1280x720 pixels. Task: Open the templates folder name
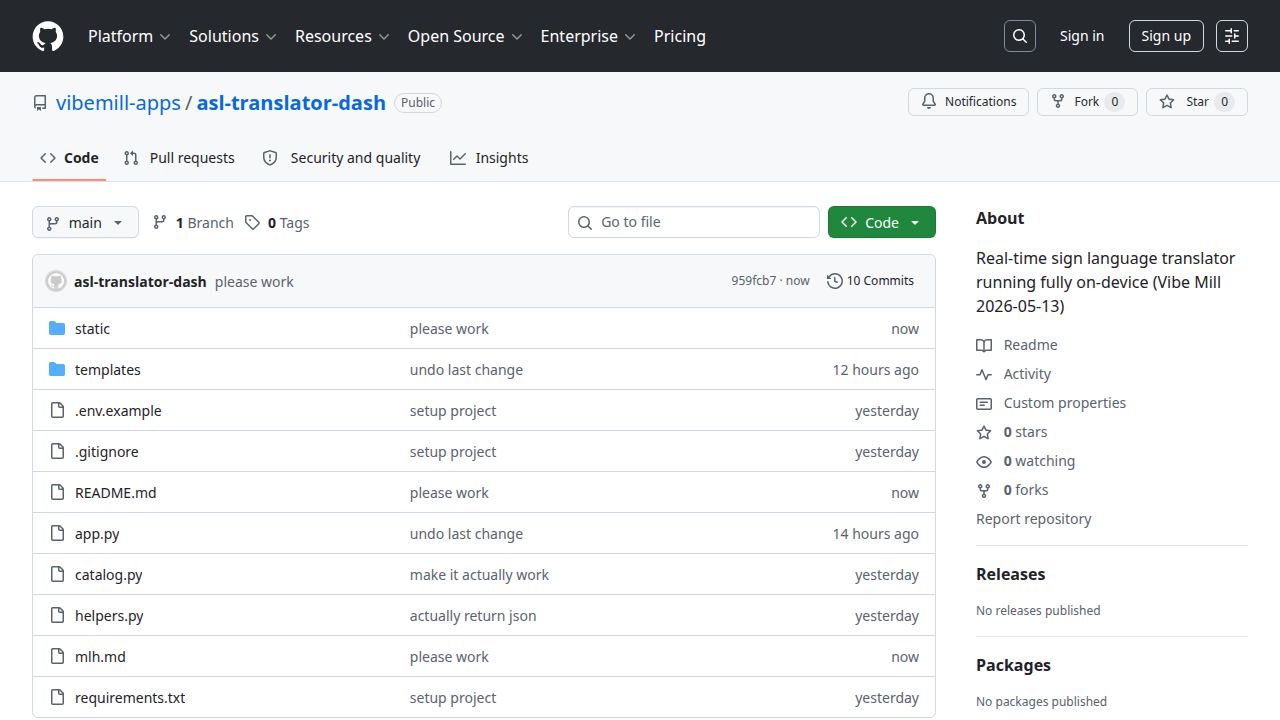tap(108, 370)
